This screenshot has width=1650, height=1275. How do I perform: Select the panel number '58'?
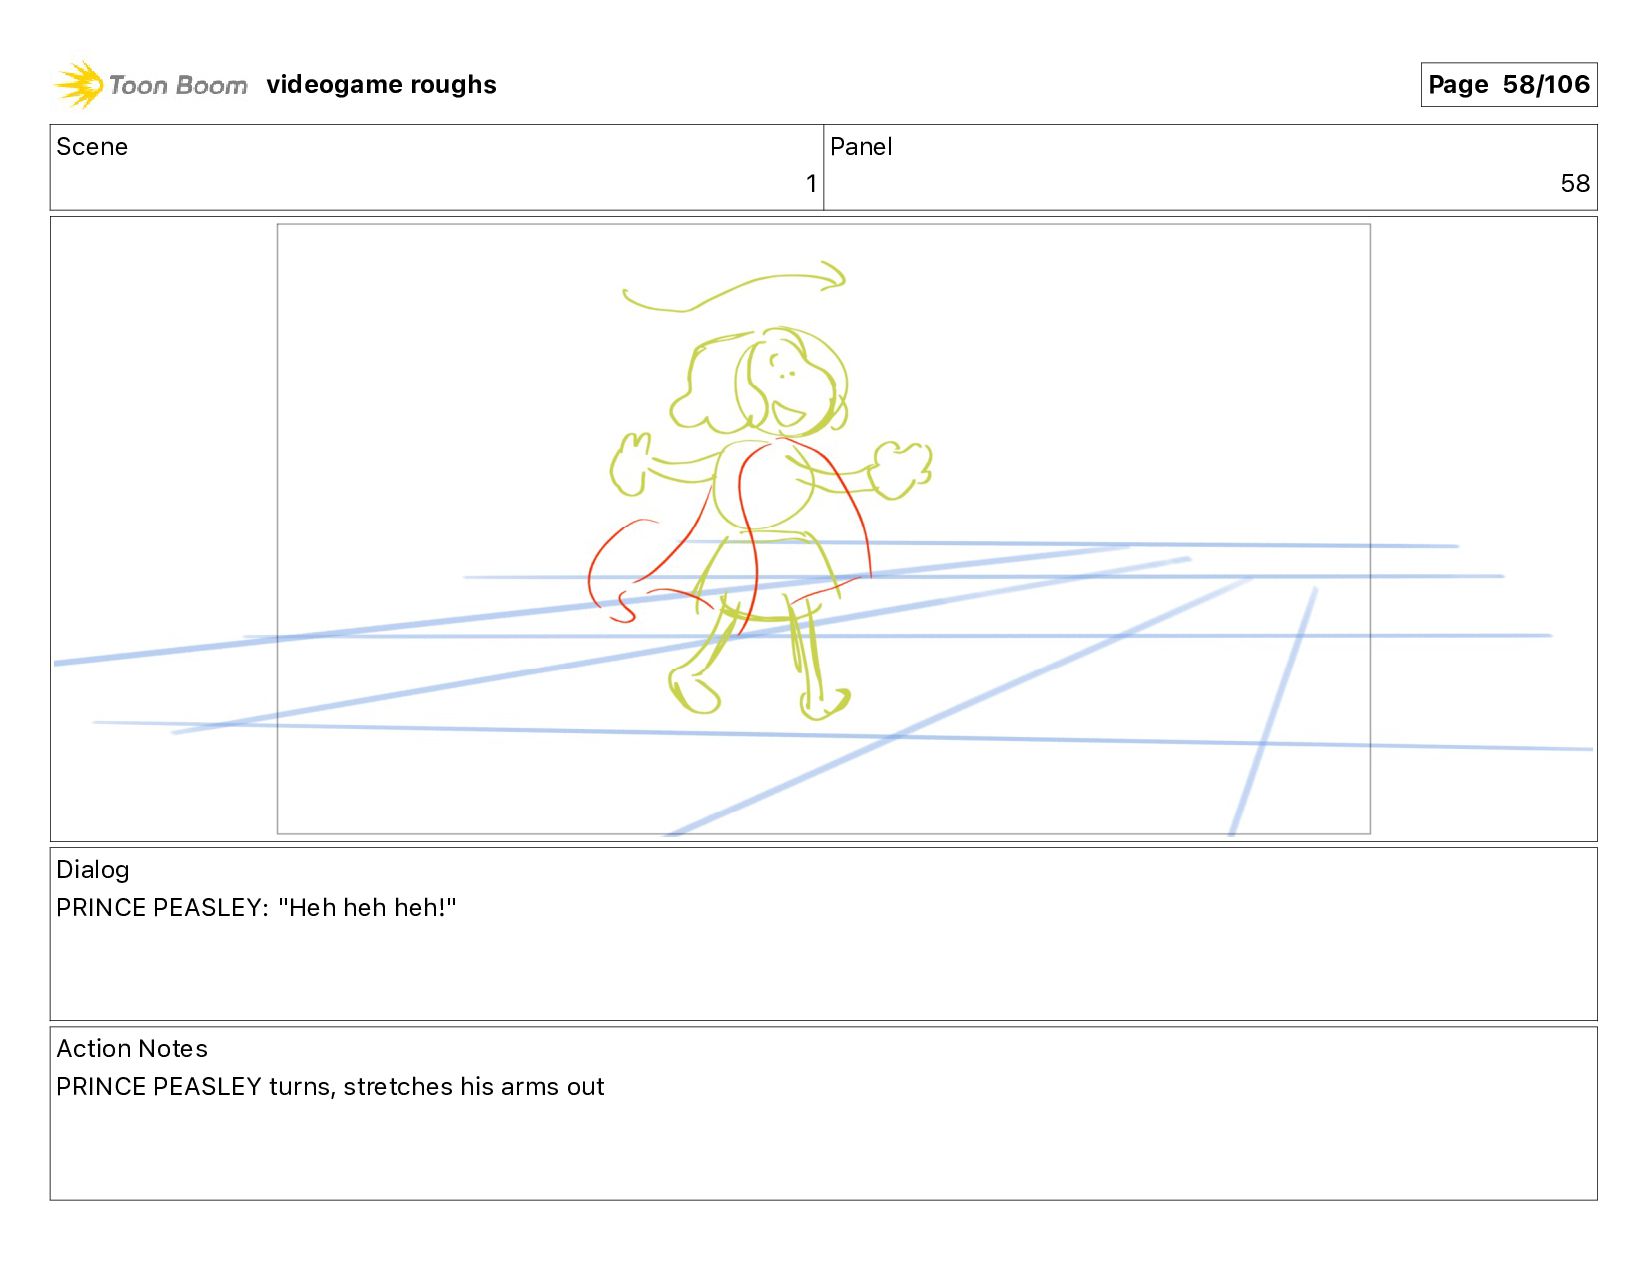pos(1575,184)
